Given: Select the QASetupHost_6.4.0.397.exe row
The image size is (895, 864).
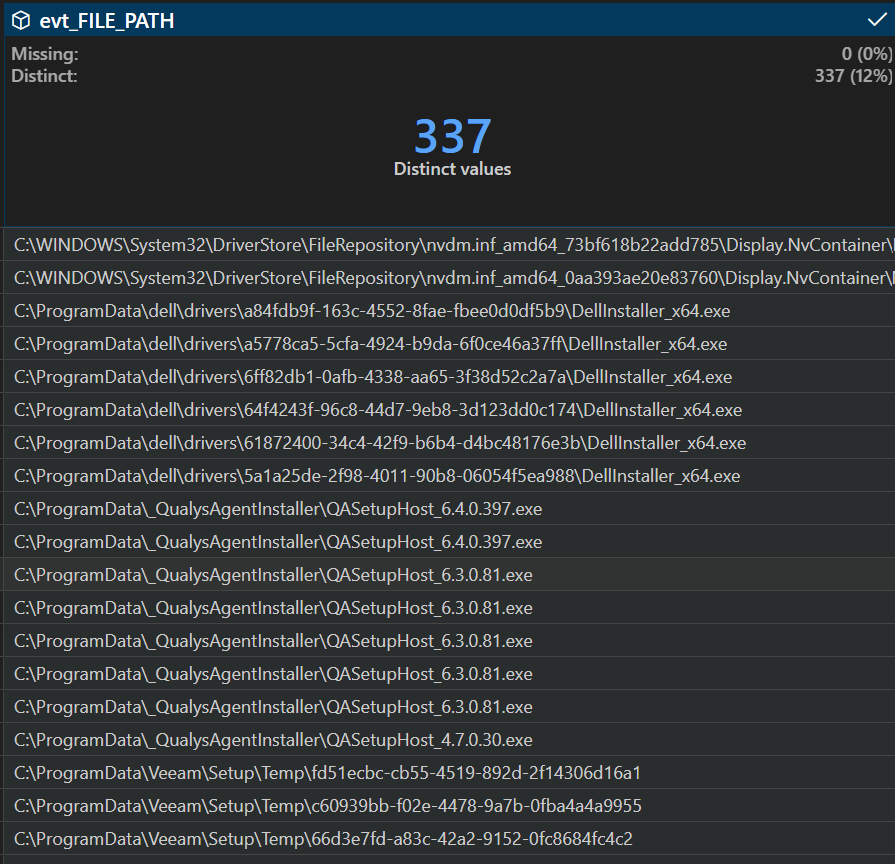Looking at the screenshot, I should [x=280, y=508].
